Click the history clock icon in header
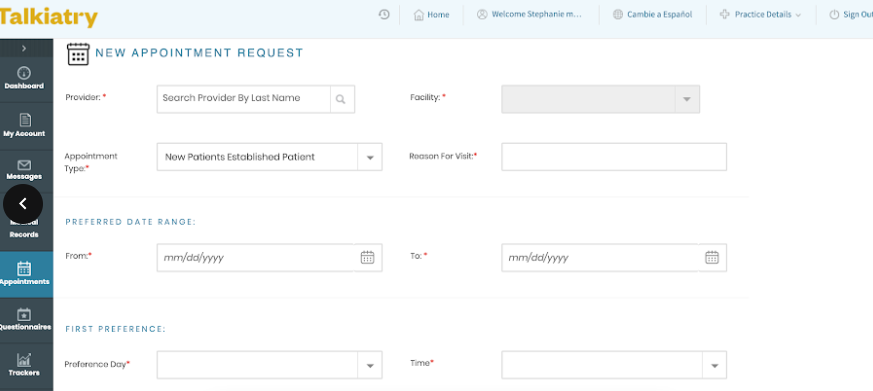 click(384, 14)
